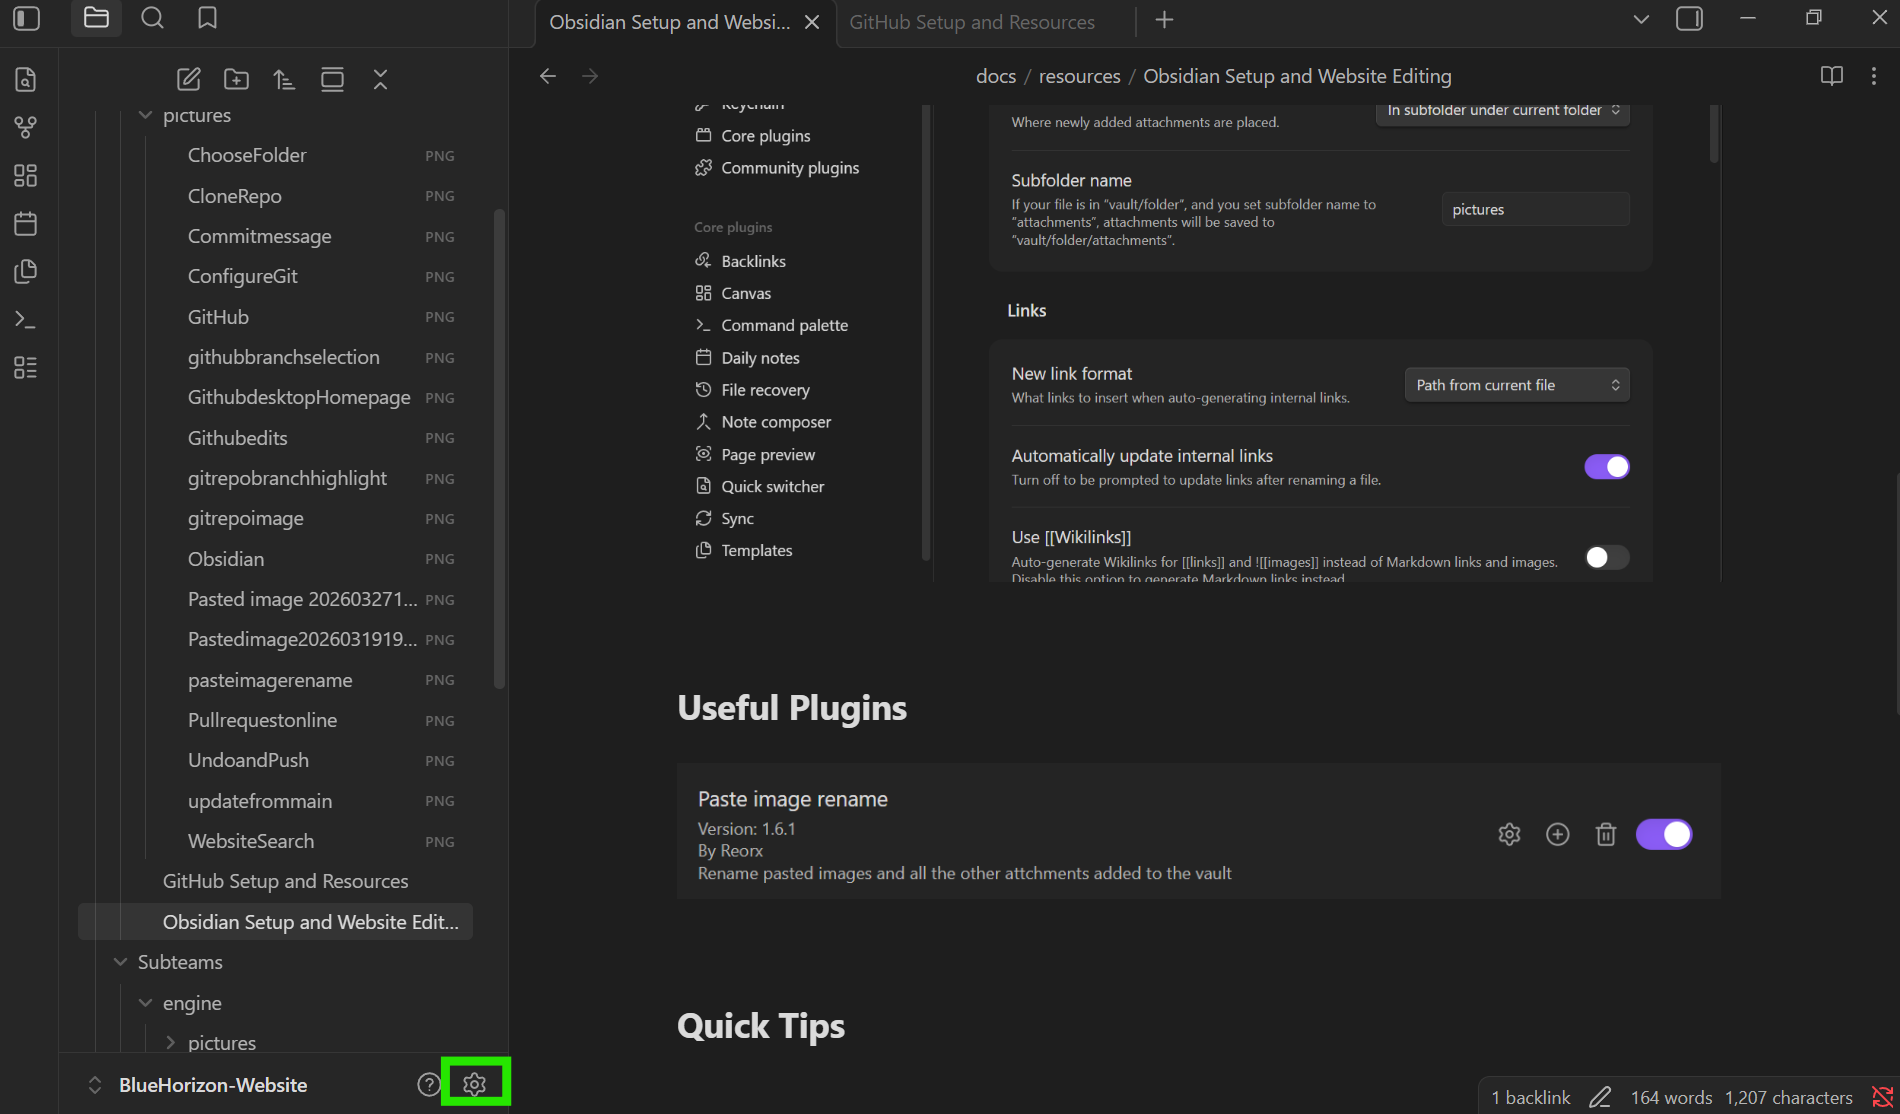Screen dimensions: 1900x1114
Task: Collapse the engine folder
Action: 145,1003
